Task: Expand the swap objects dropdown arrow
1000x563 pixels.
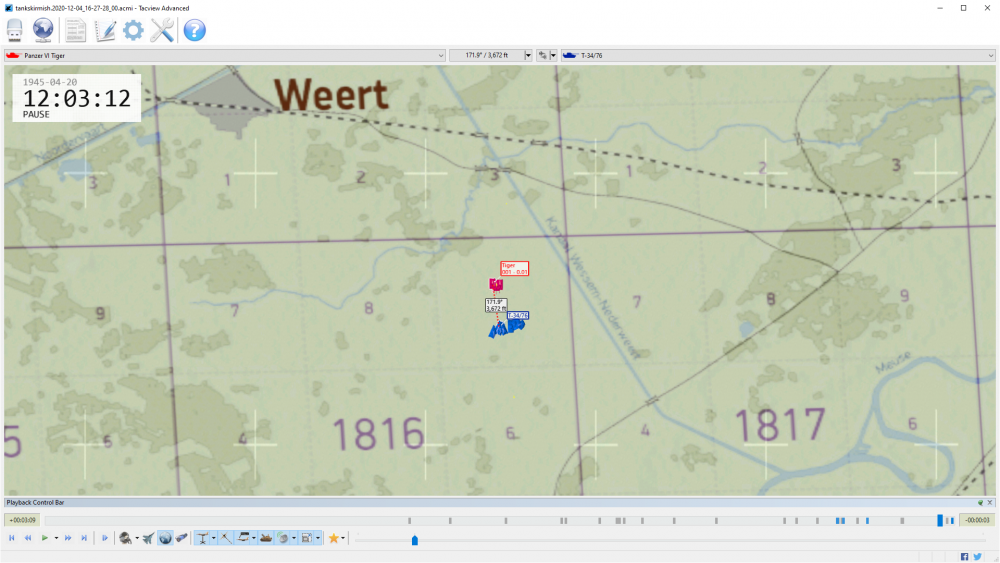Action: [553, 55]
